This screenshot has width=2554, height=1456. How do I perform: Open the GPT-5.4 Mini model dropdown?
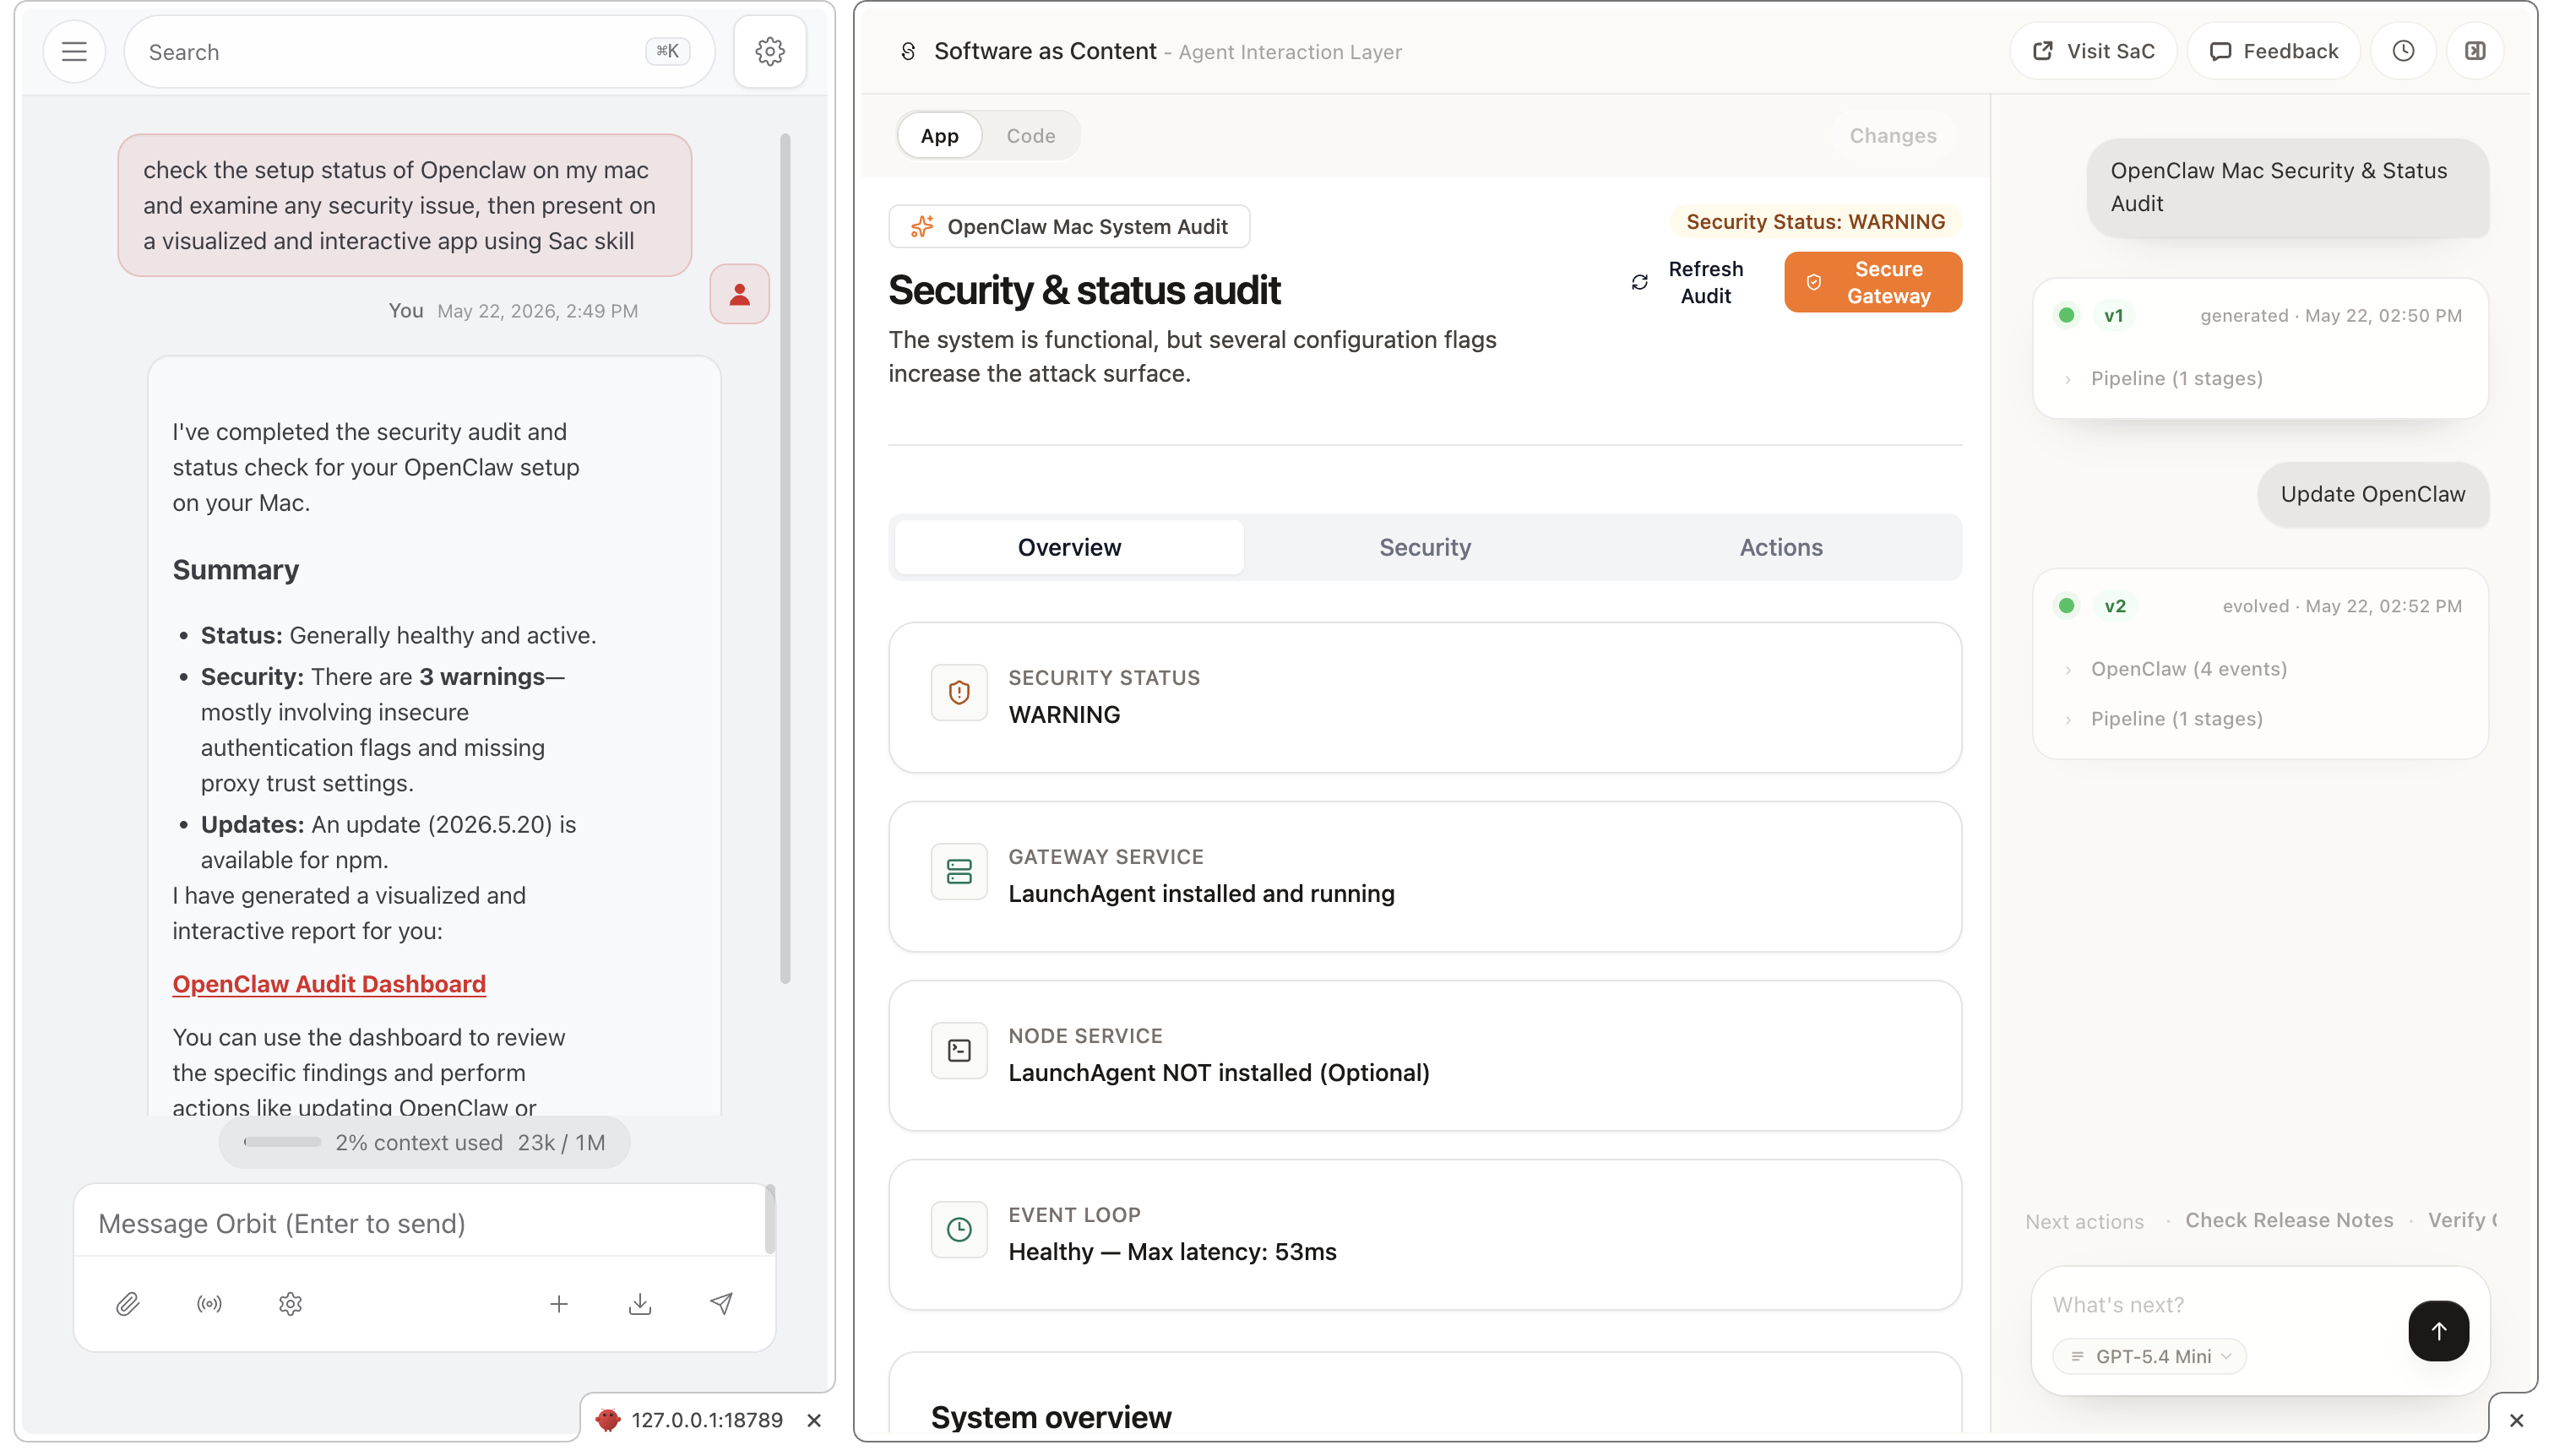click(2149, 1356)
